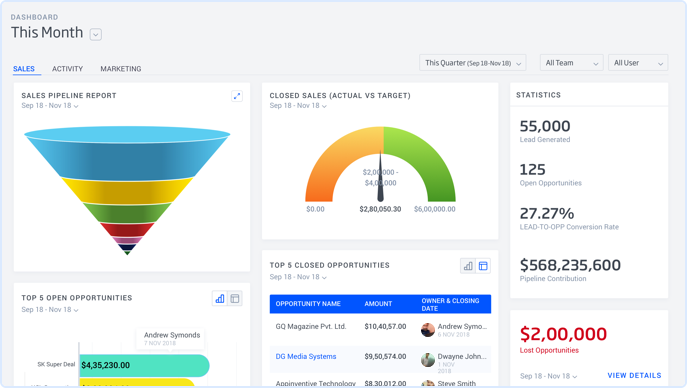This screenshot has width=687, height=388.
Task: Sort by Owner & Closing Date column header
Action: (450, 304)
